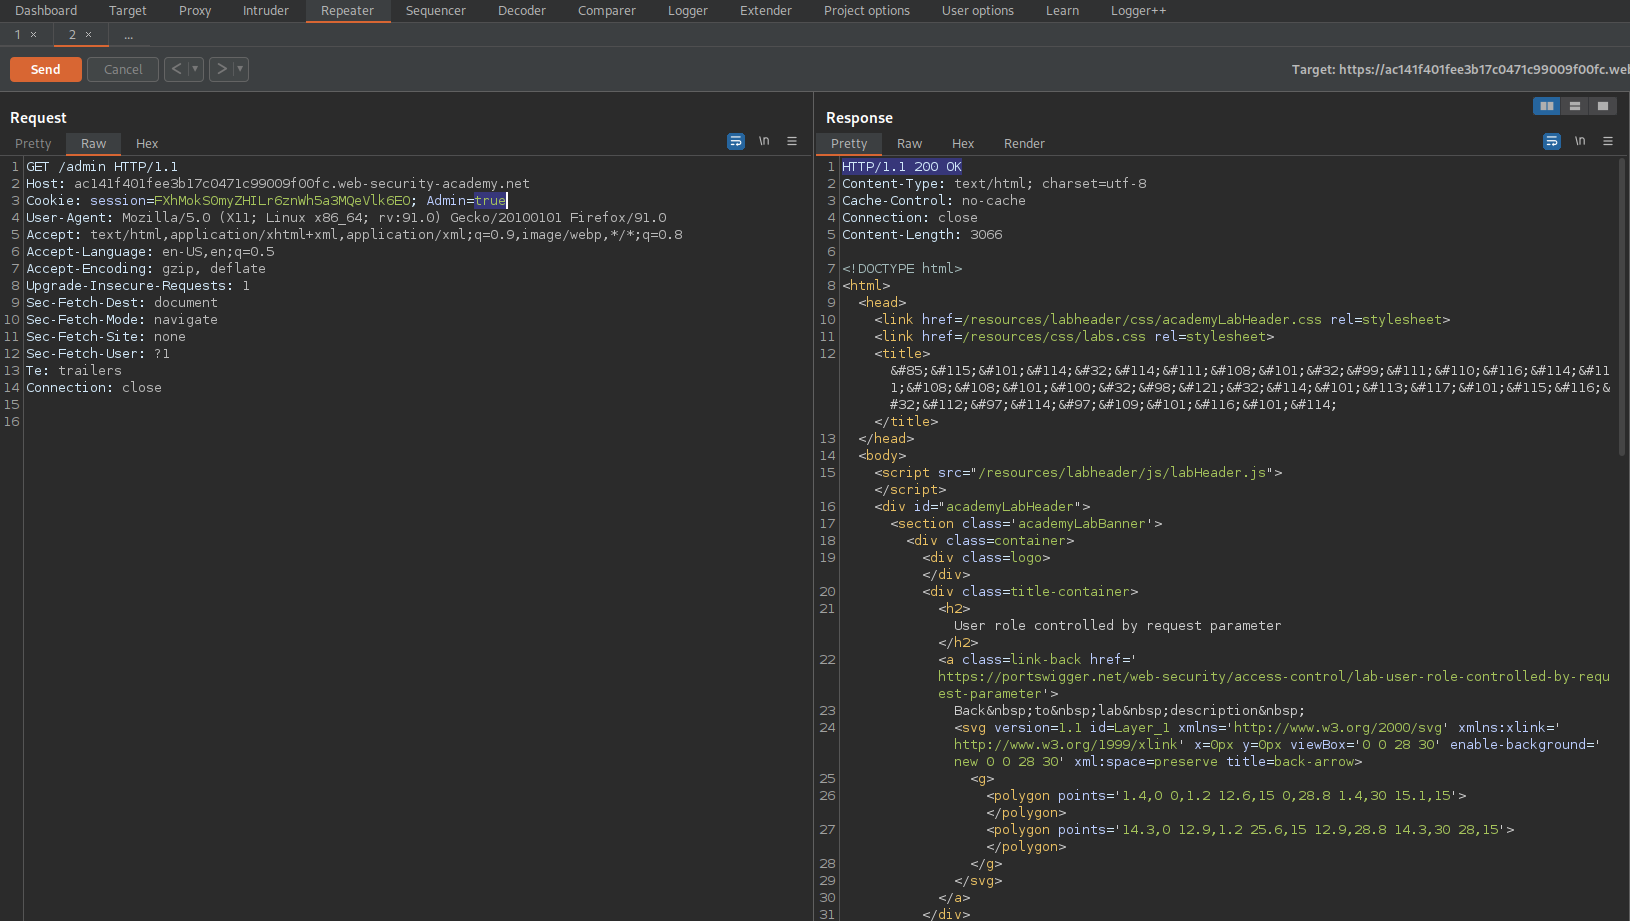Screen dimensions: 1630x921
Task: Click the GET /admin HTTP/1.1 request line
Action: (x=102, y=167)
